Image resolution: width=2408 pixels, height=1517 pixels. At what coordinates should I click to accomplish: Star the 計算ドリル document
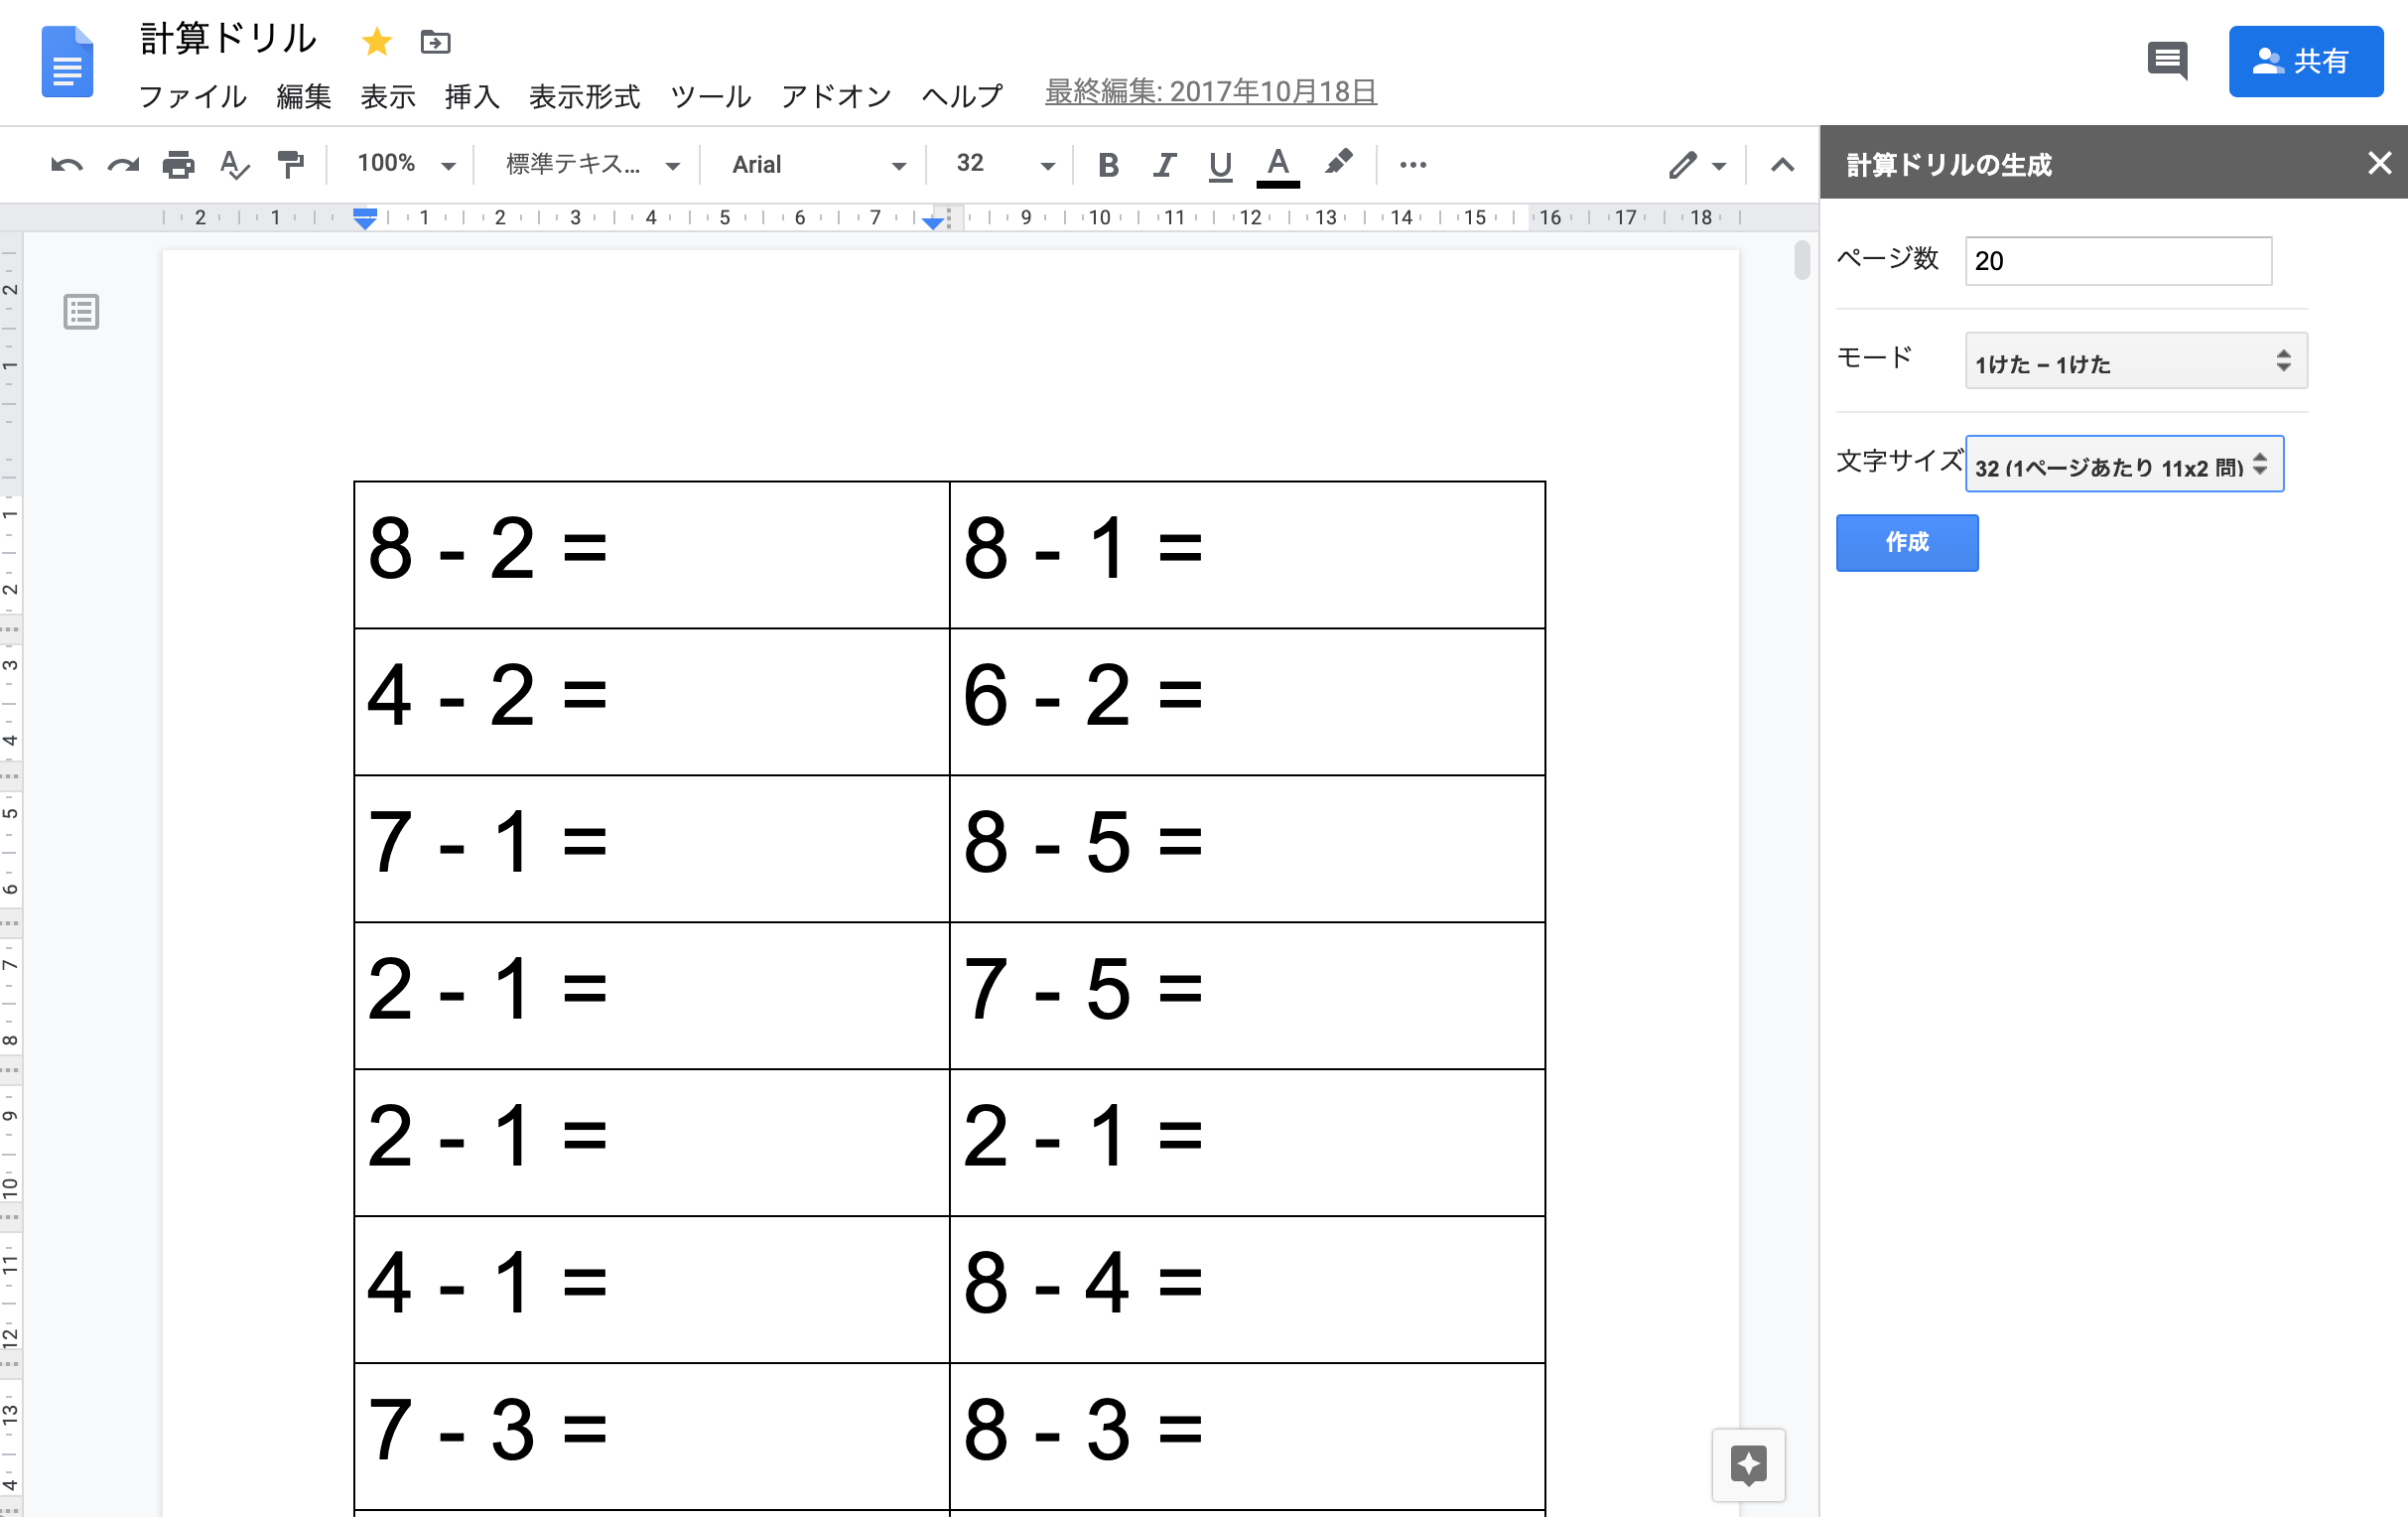376,42
